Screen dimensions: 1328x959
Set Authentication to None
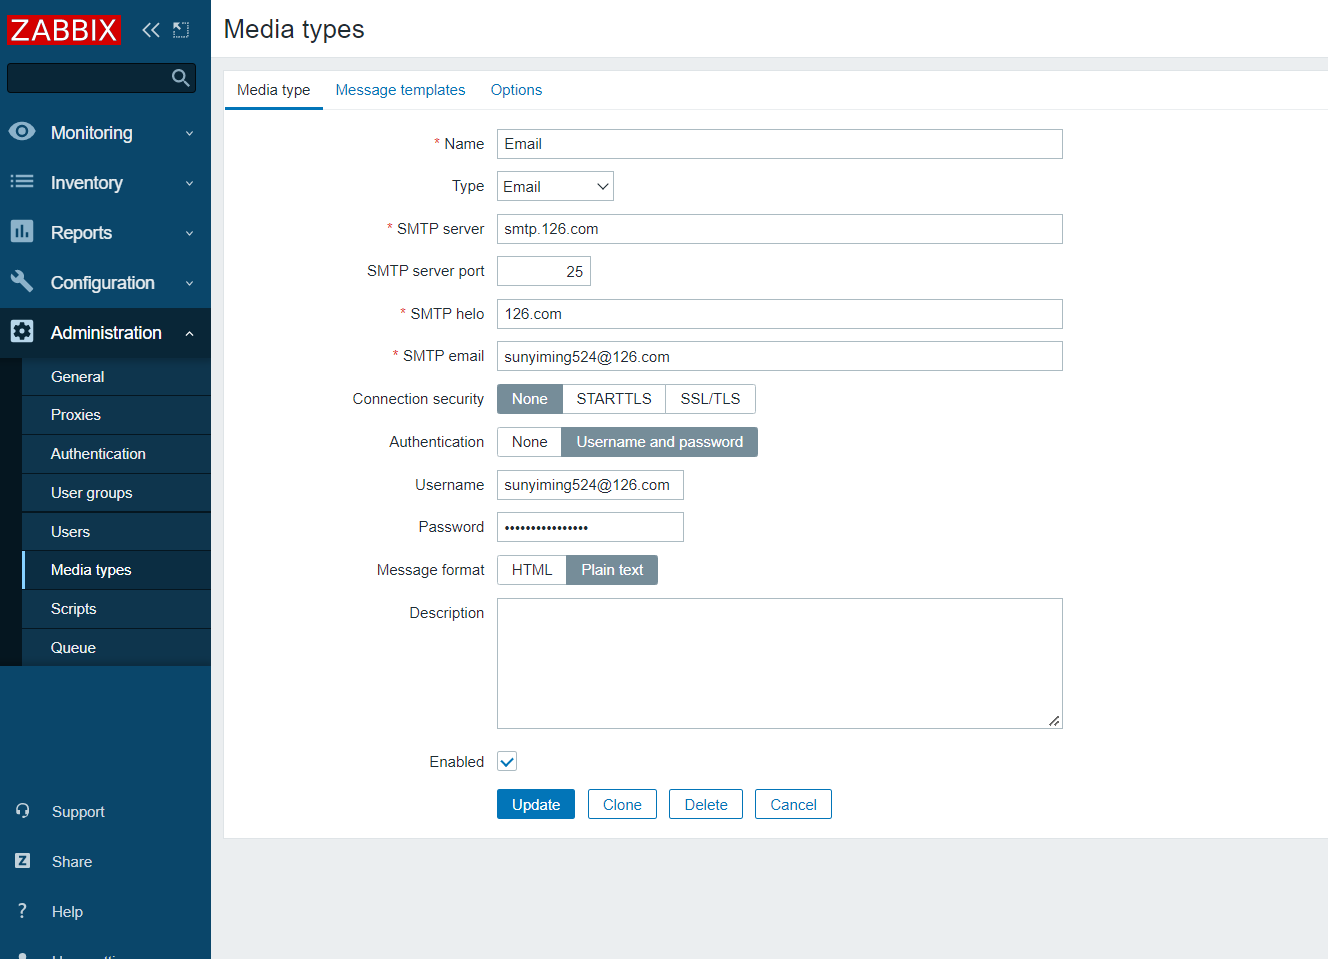click(530, 442)
